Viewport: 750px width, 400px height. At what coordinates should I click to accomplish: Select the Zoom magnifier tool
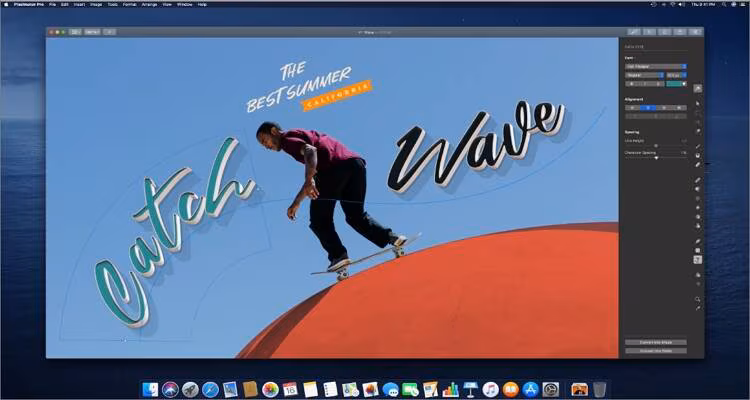(698, 299)
